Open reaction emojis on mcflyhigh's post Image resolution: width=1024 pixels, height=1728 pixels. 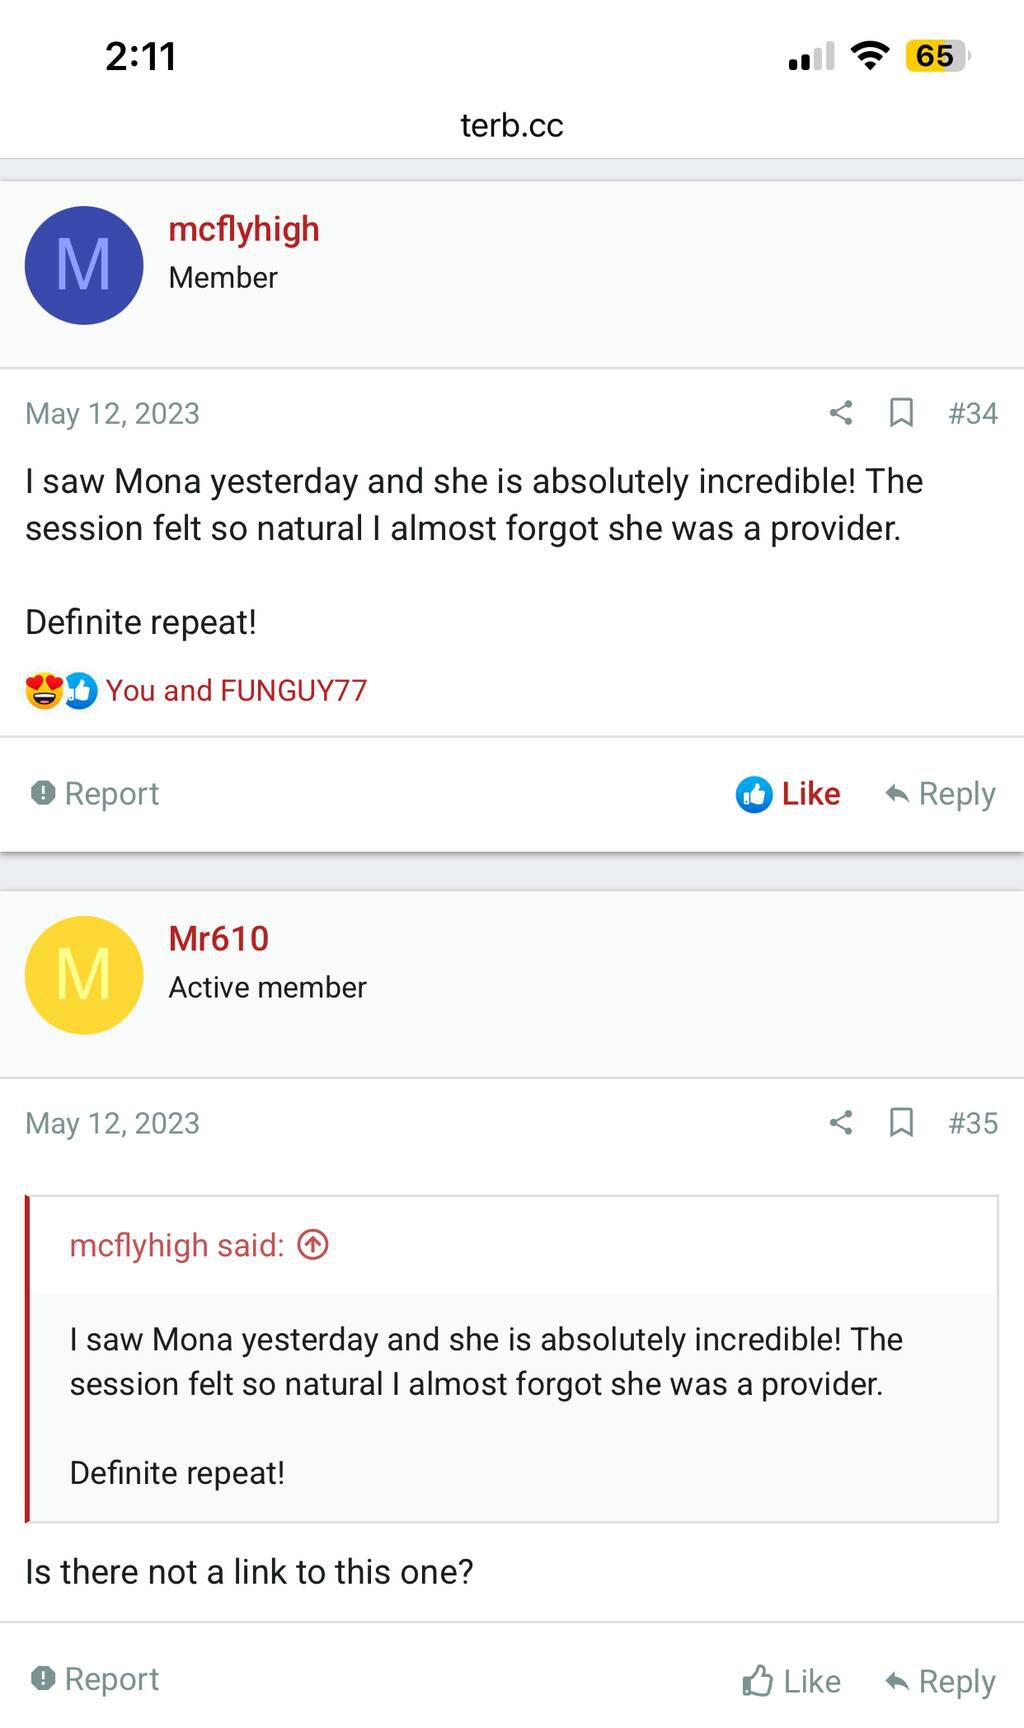[61, 691]
